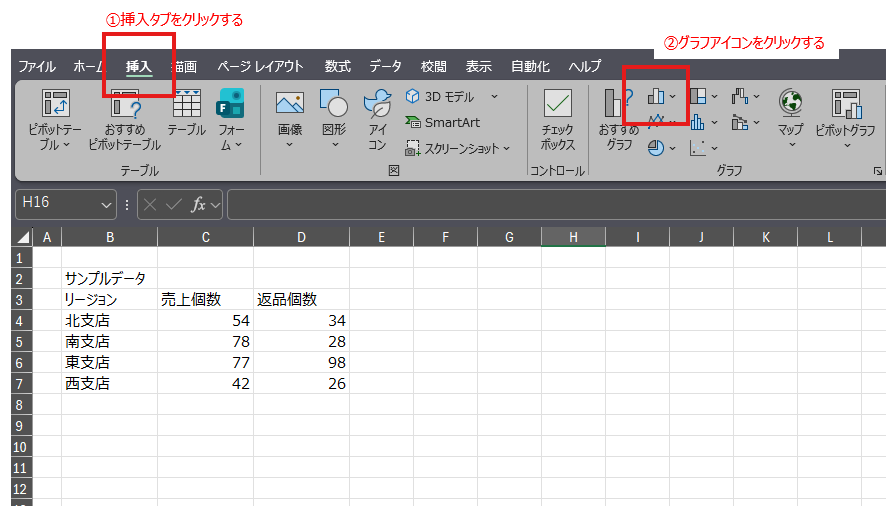Image resolution: width=895 pixels, height=510 pixels.
Task: Click the Shapes (図形) icon
Action: click(333, 105)
